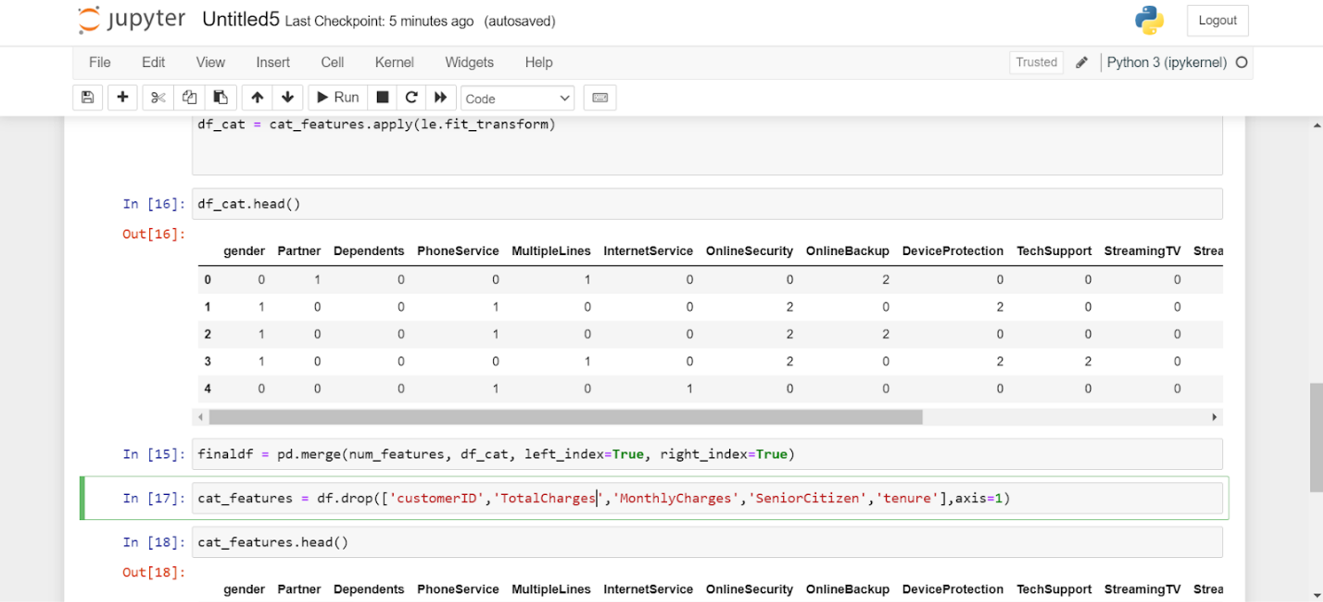Toggle the Trusted notebook indicator
This screenshot has width=1323, height=602.
pos(1036,62)
